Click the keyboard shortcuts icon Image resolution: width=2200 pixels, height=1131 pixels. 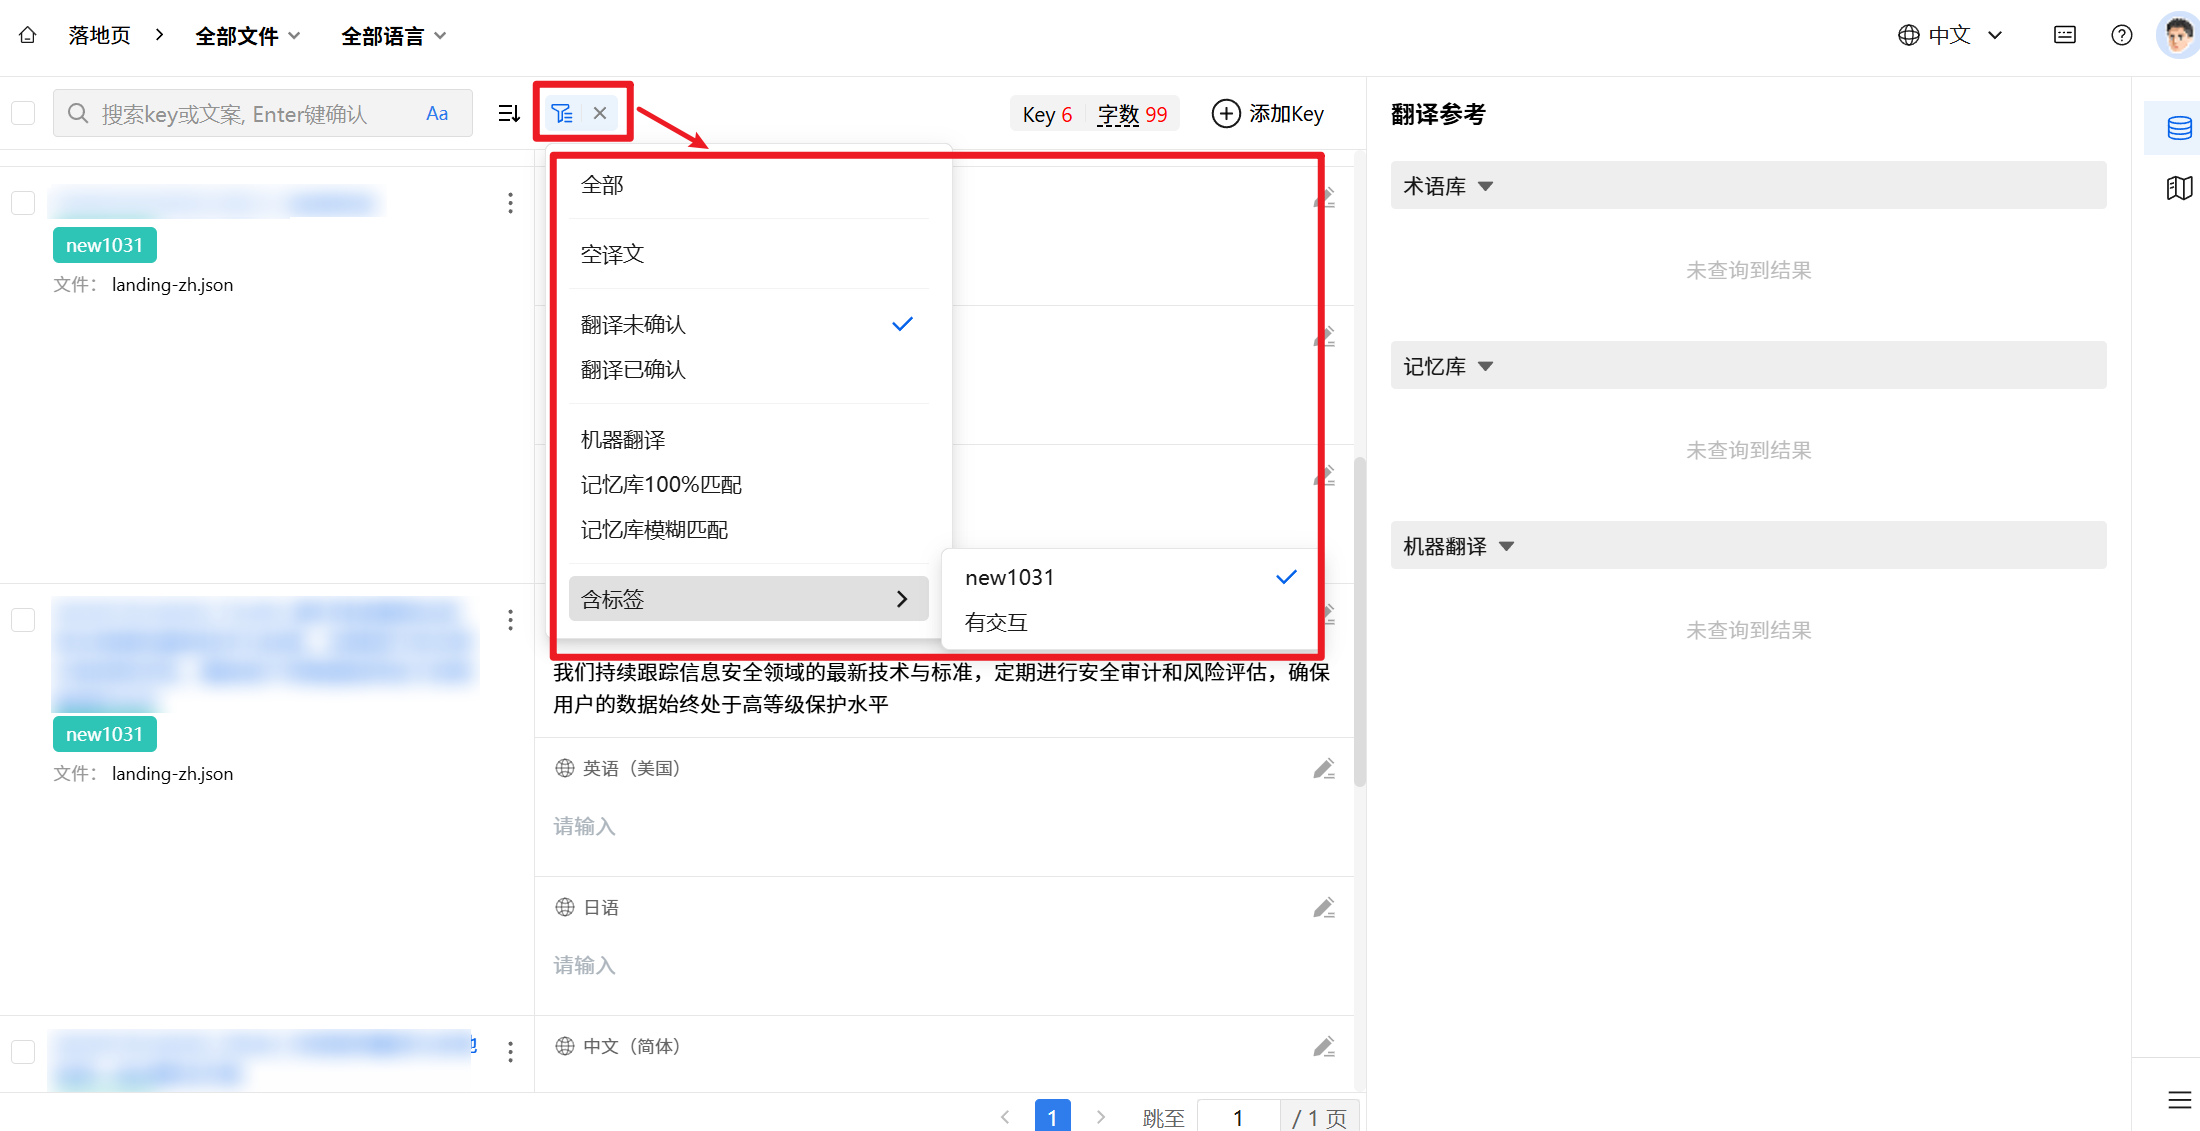[x=2064, y=36]
